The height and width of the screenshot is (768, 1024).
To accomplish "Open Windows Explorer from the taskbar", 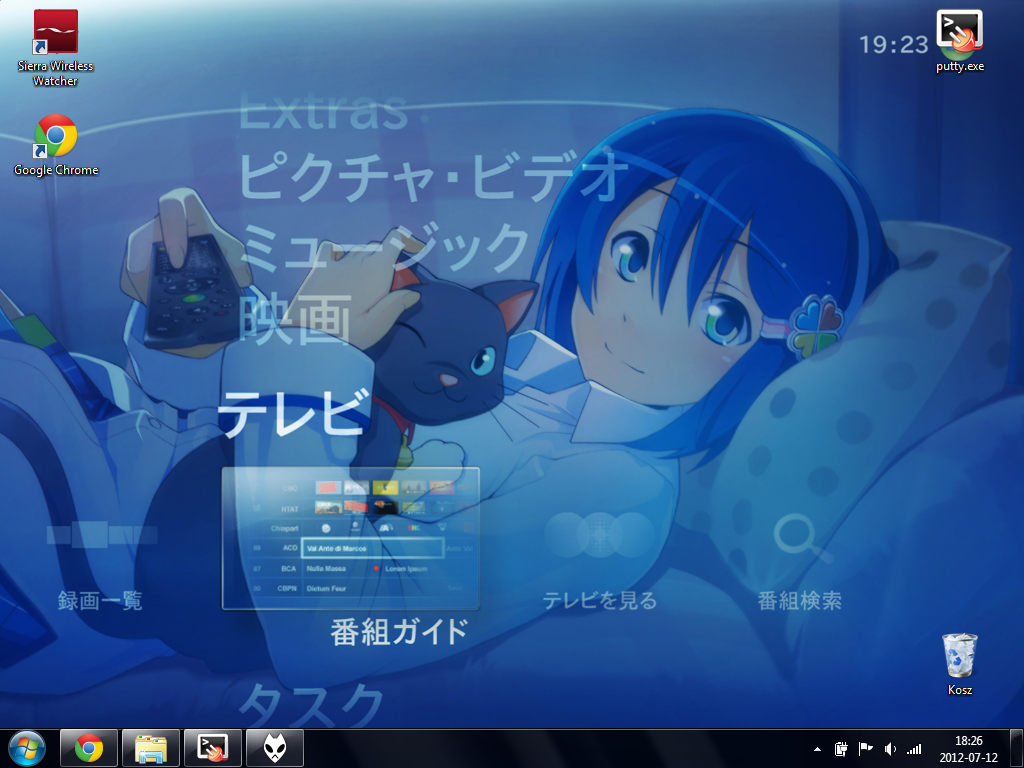I will 151,748.
